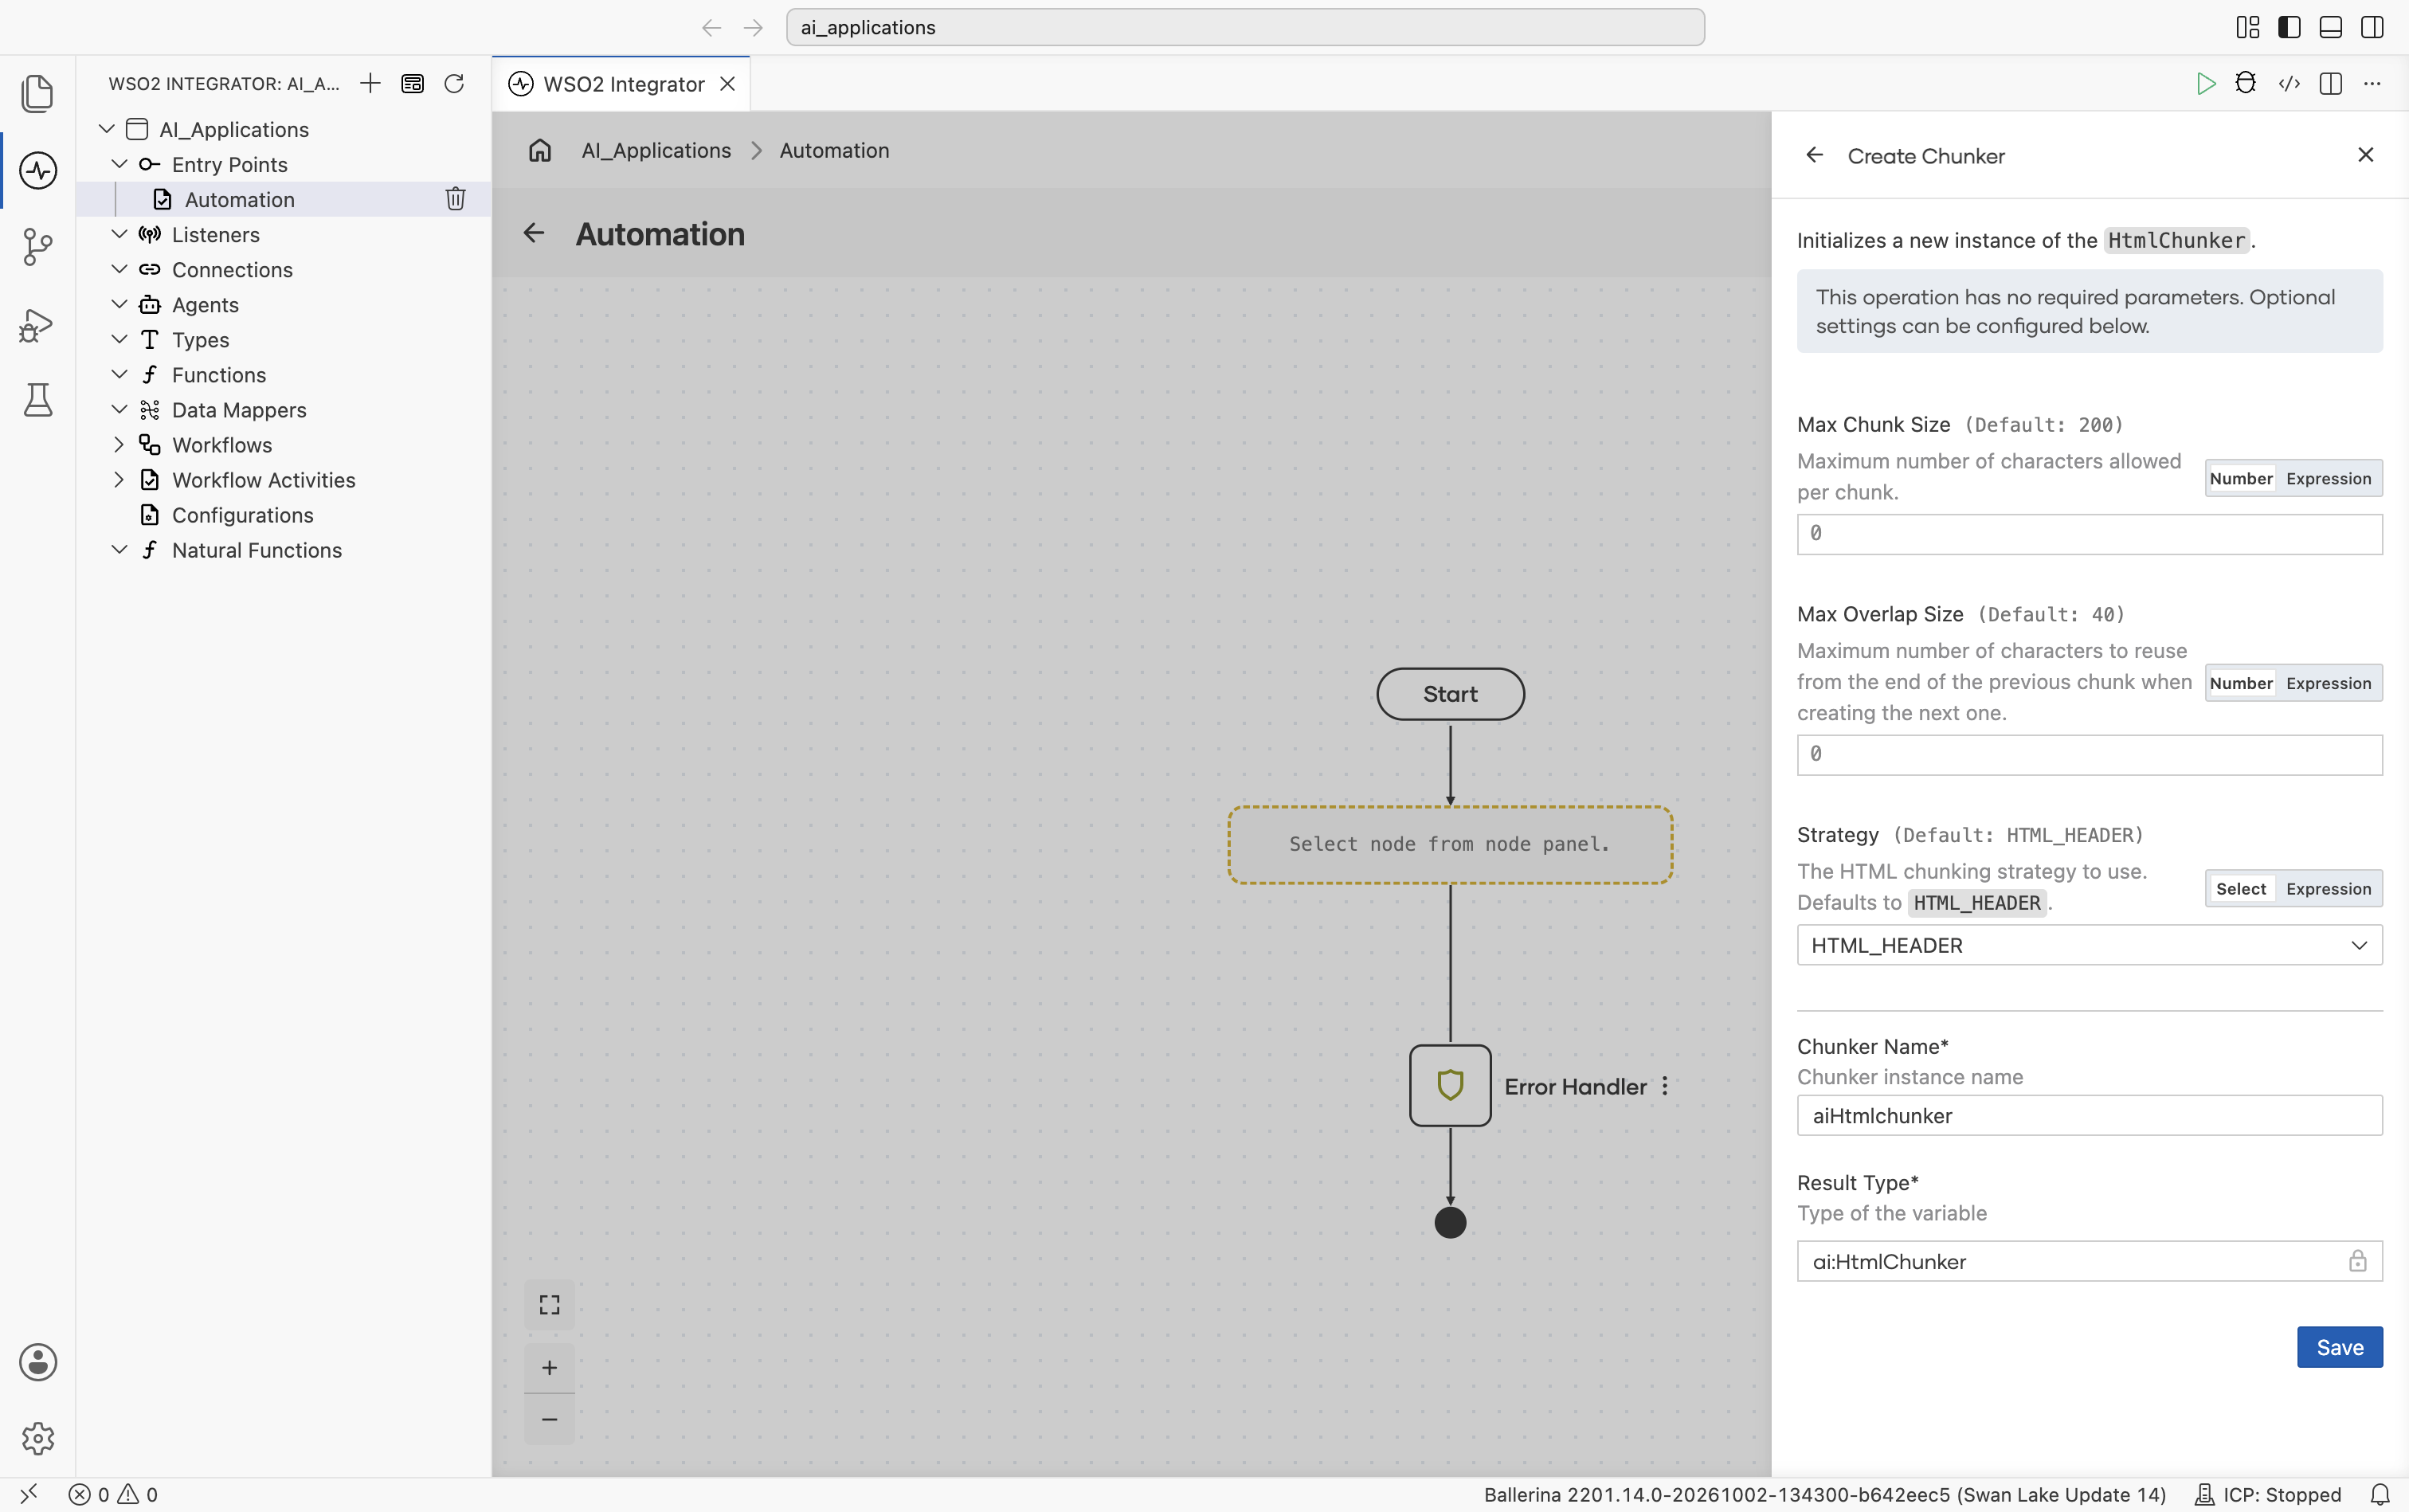The width and height of the screenshot is (2409, 1512).
Task: Switch Max Chunk Size to Expression mode
Action: point(2328,479)
